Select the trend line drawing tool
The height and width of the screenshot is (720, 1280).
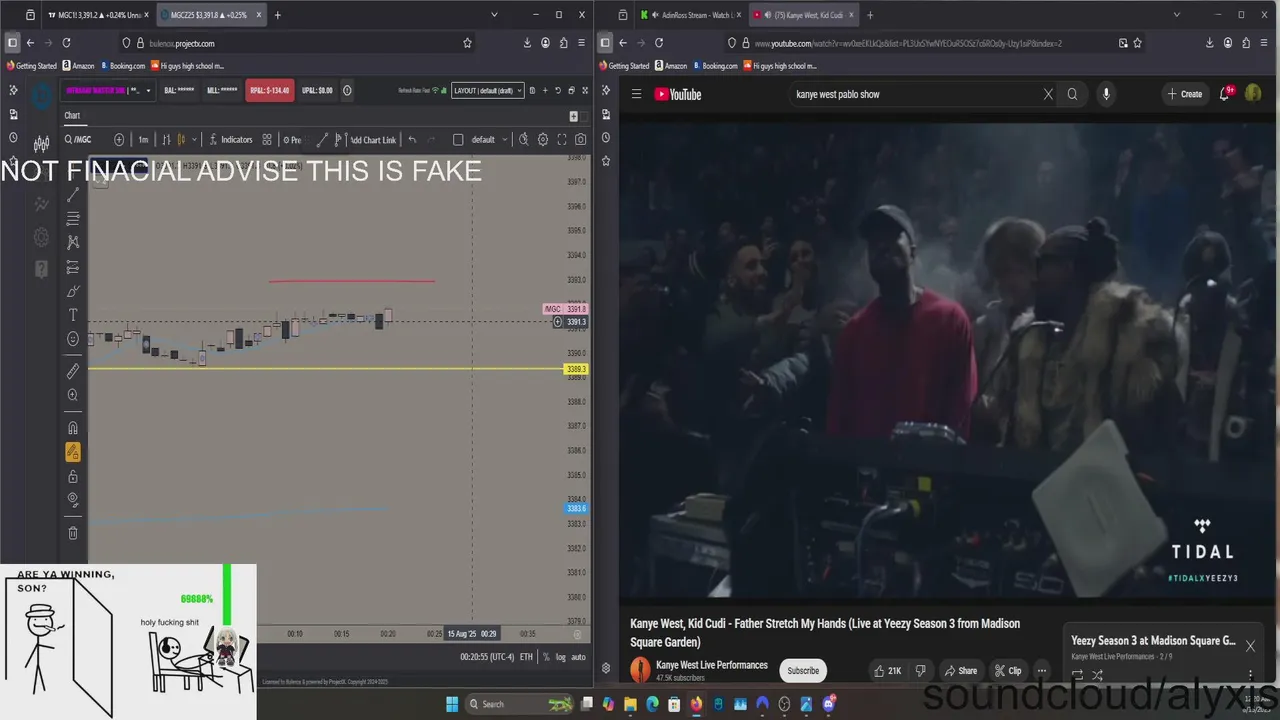pyautogui.click(x=73, y=195)
